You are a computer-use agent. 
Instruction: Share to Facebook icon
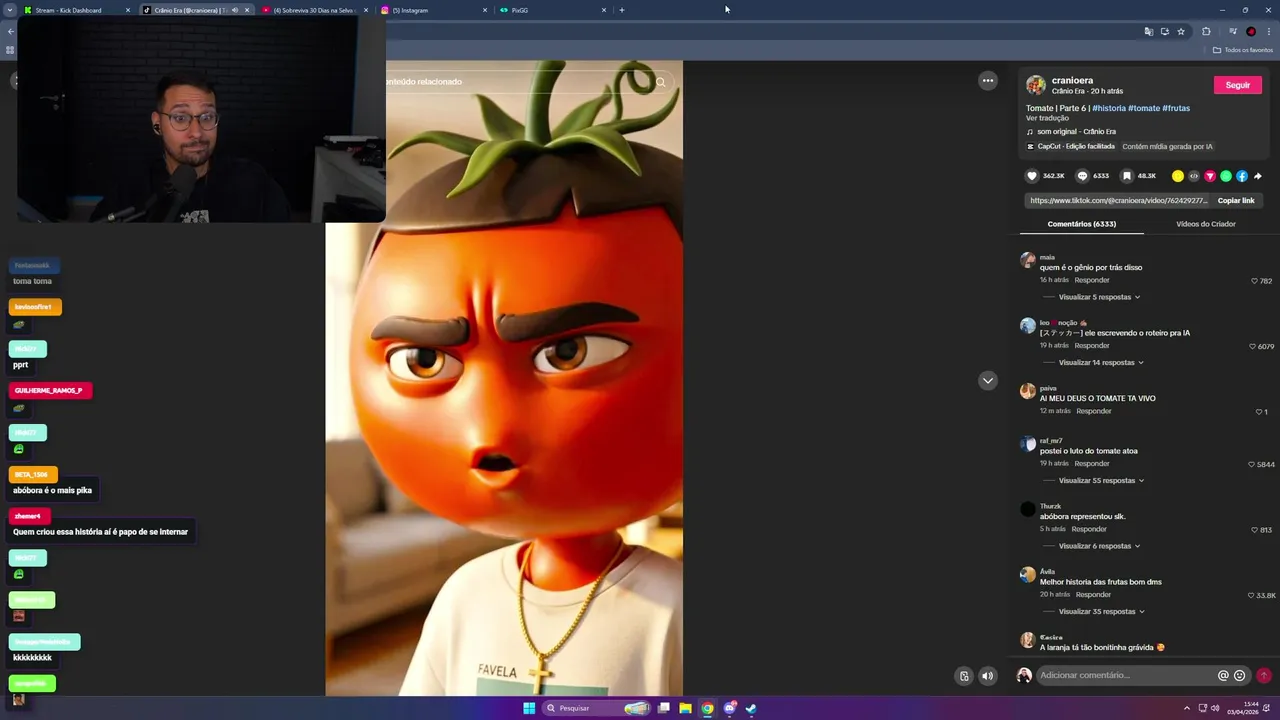coord(1242,176)
